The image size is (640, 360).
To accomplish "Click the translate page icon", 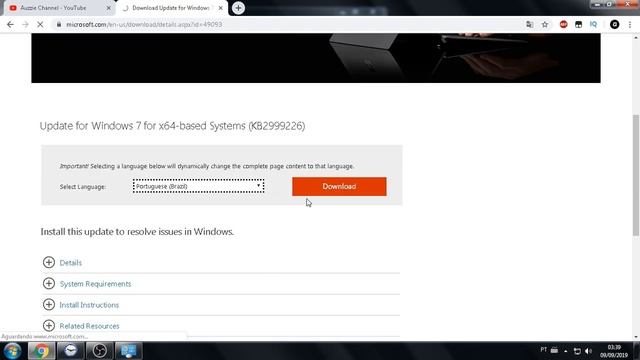I will pyautogui.click(x=529, y=24).
